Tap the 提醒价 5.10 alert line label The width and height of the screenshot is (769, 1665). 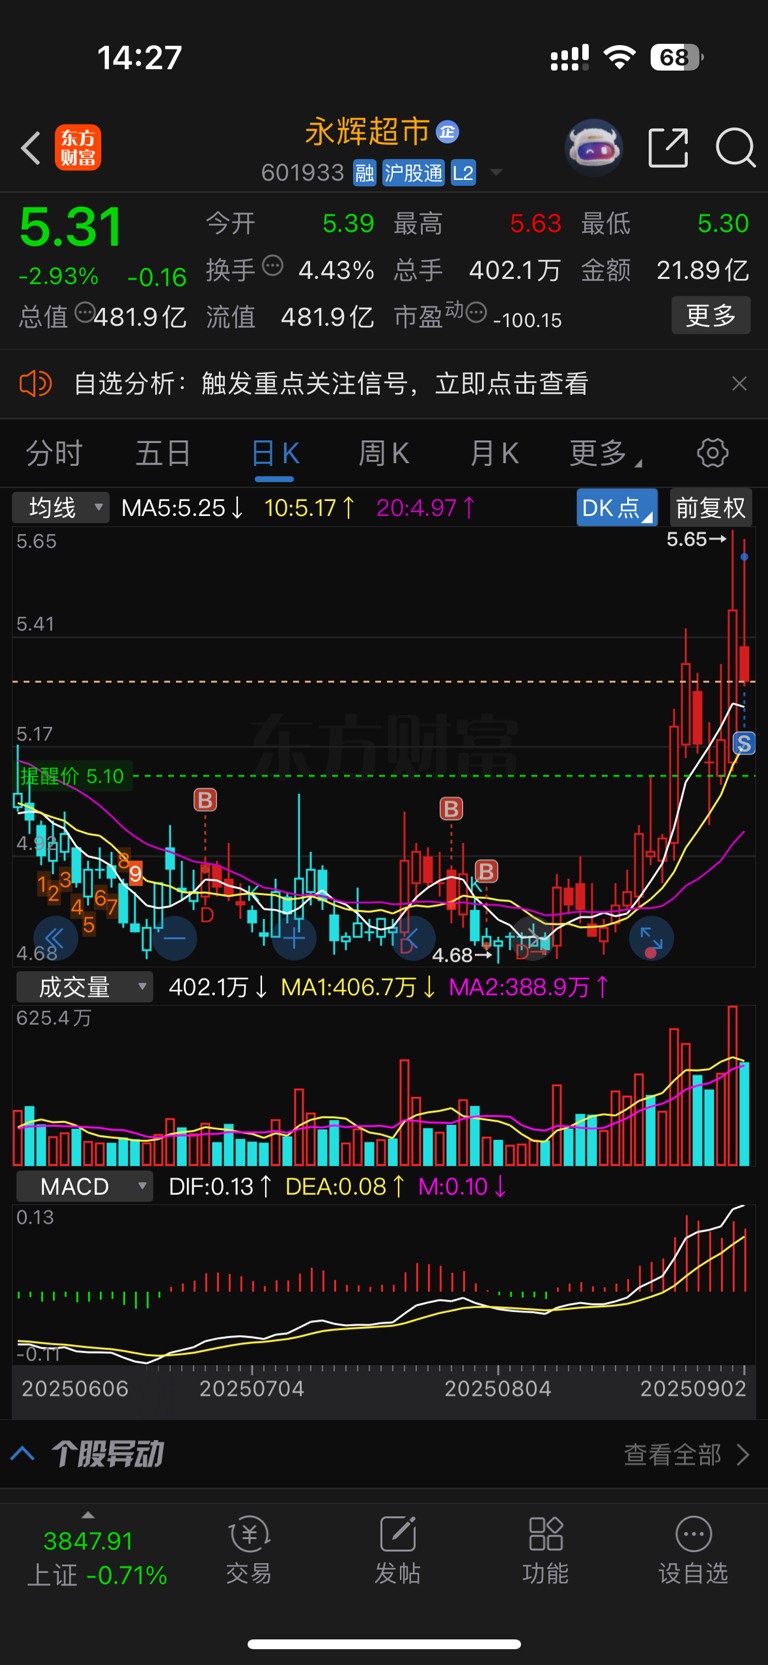pyautogui.click(x=72, y=776)
